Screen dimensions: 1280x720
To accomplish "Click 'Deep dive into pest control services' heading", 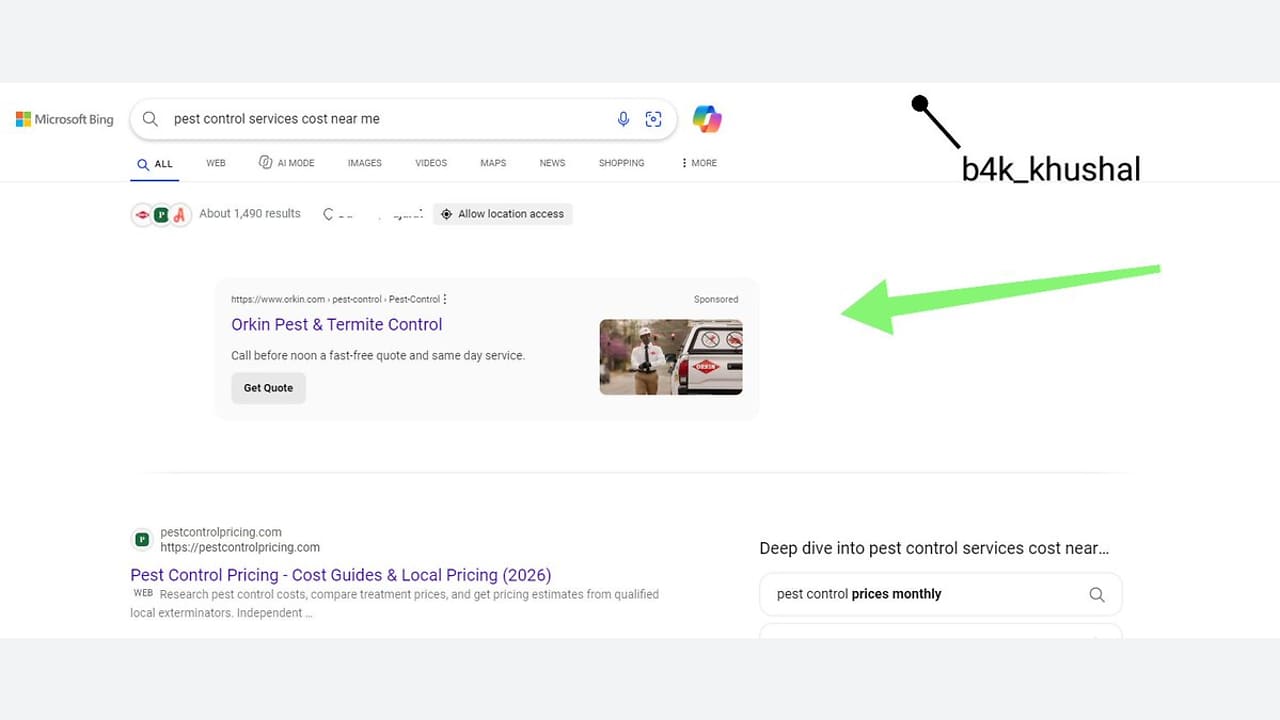I will 934,548.
